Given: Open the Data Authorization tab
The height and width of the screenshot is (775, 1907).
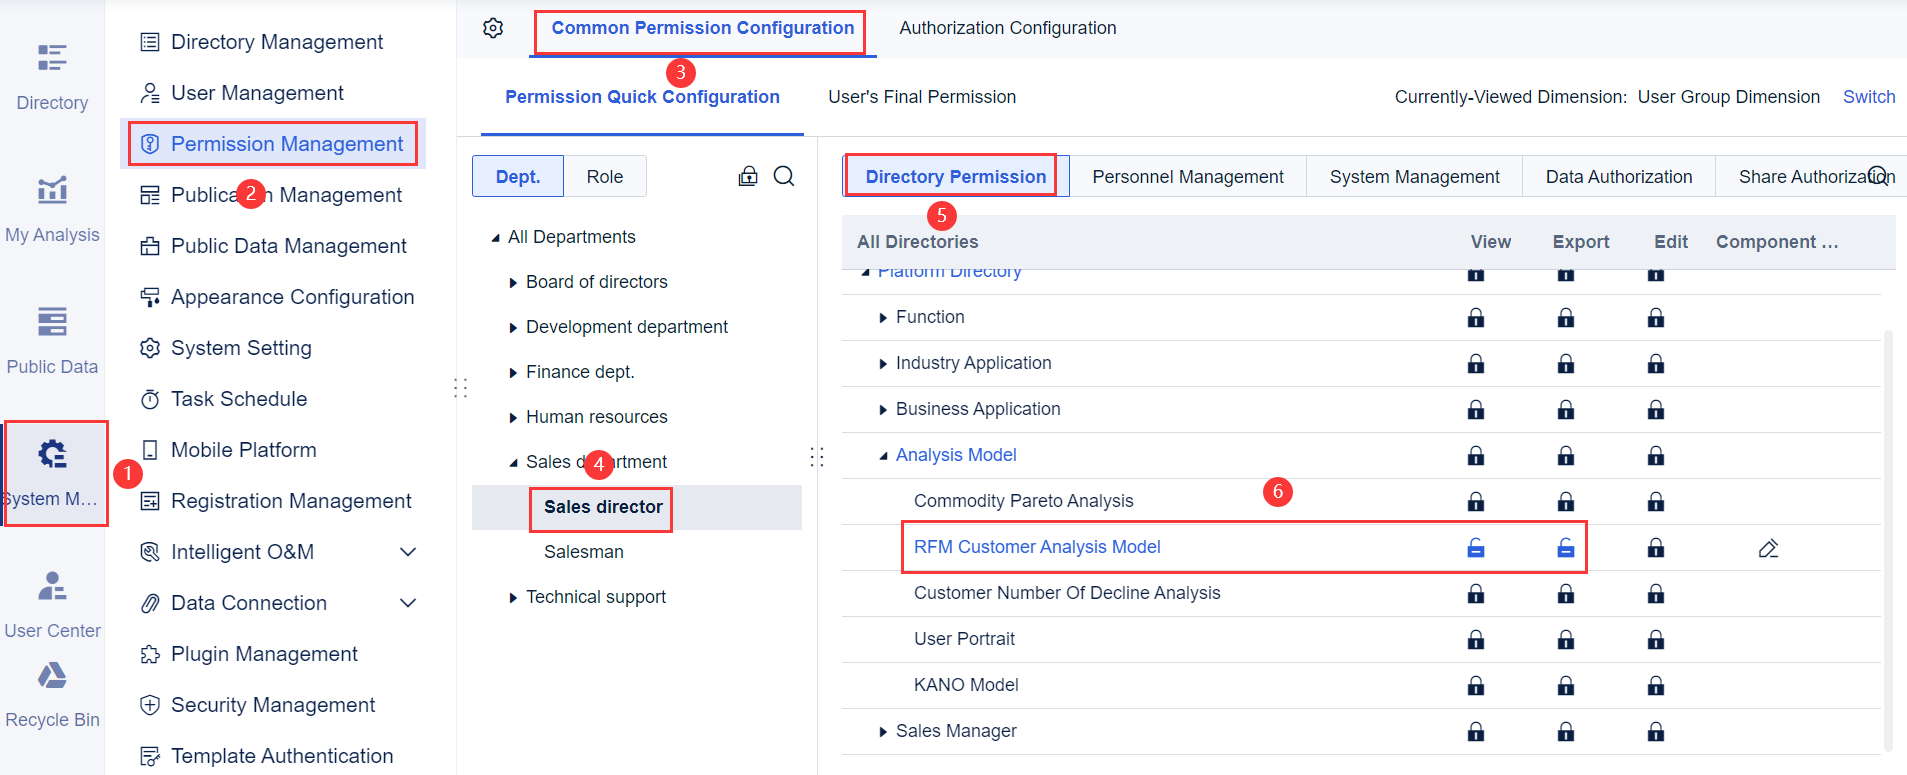Looking at the screenshot, I should point(1618,177).
